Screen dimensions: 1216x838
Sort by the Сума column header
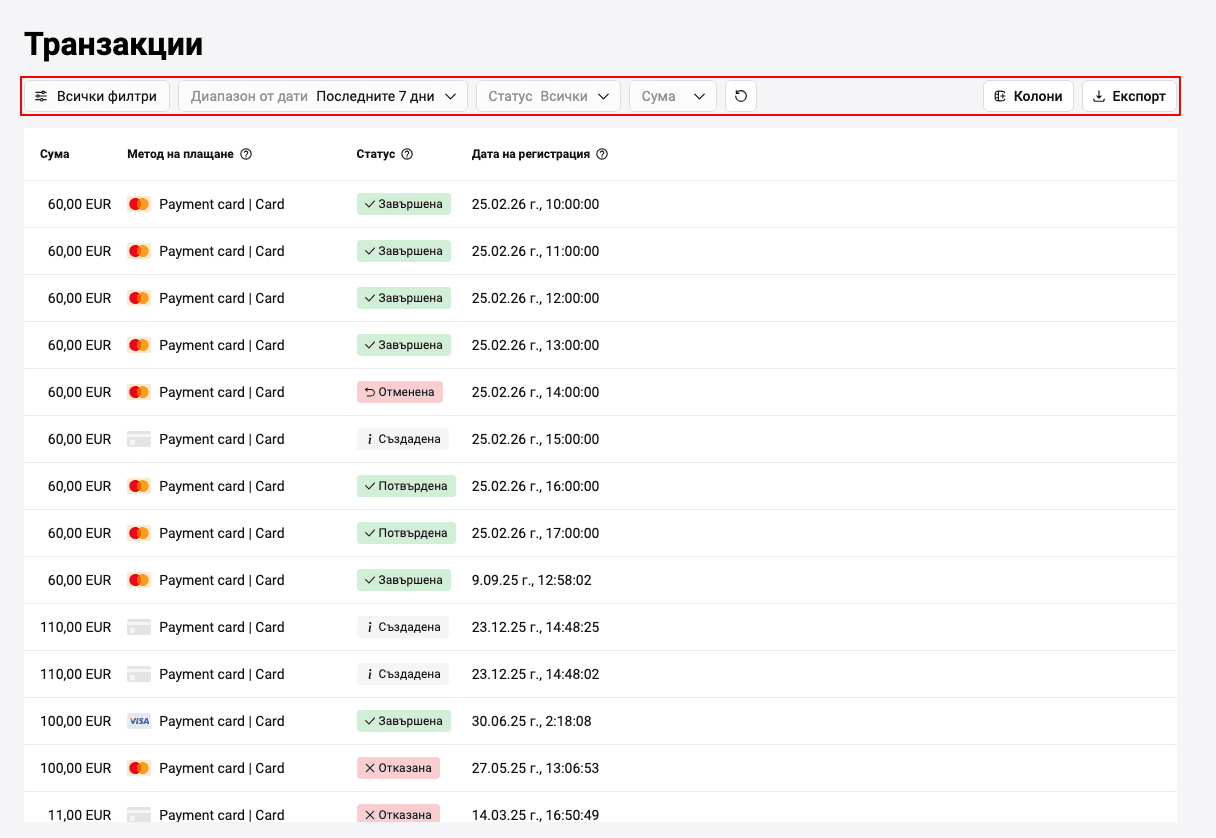(55, 155)
